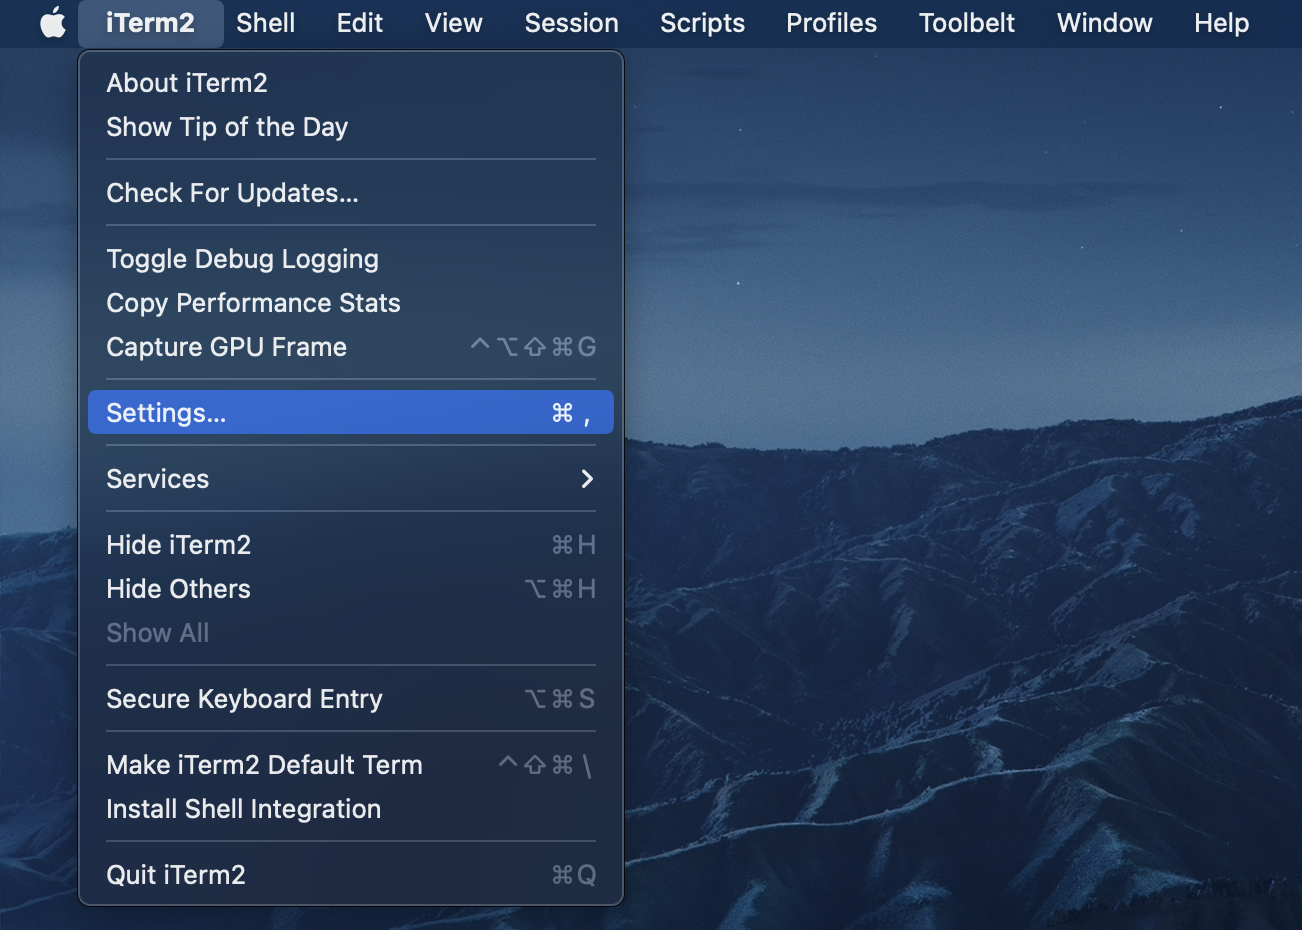The height and width of the screenshot is (930, 1302).
Task: Capture a GPU Frame
Action: coord(227,347)
